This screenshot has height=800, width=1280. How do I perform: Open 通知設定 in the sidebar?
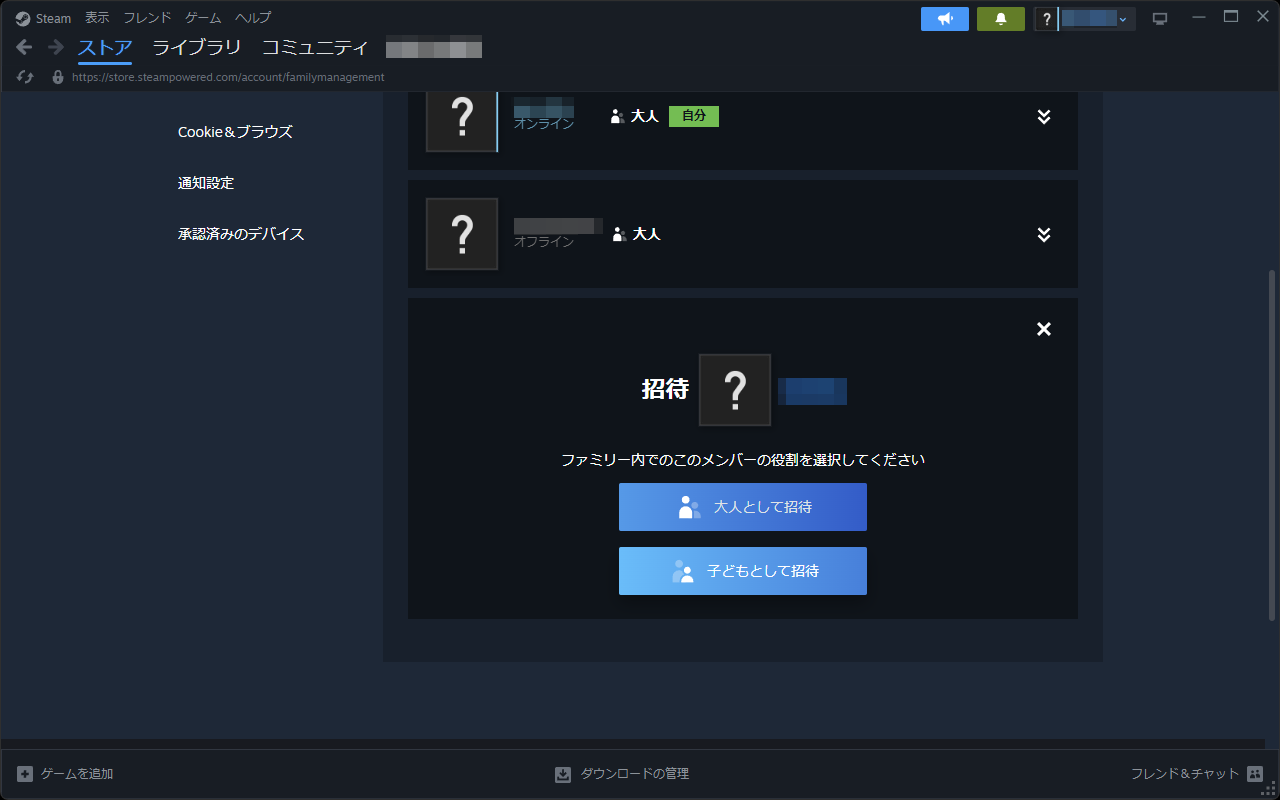[206, 183]
